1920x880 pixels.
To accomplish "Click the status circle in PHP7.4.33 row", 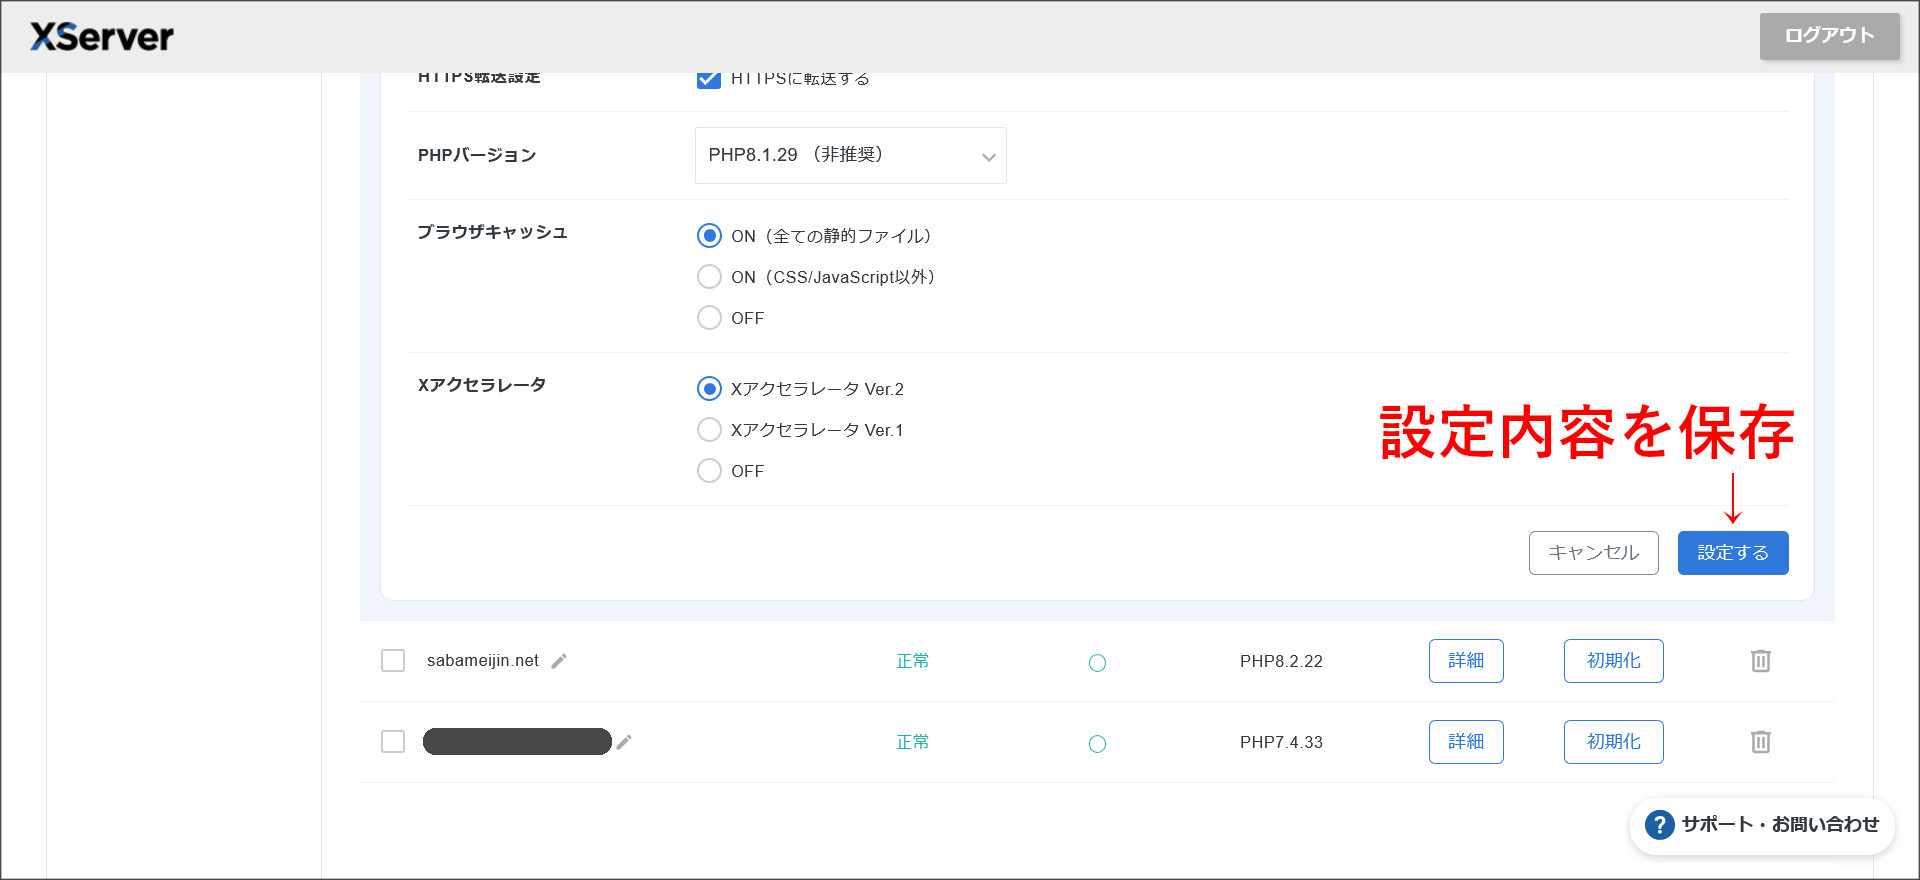I will [1097, 743].
